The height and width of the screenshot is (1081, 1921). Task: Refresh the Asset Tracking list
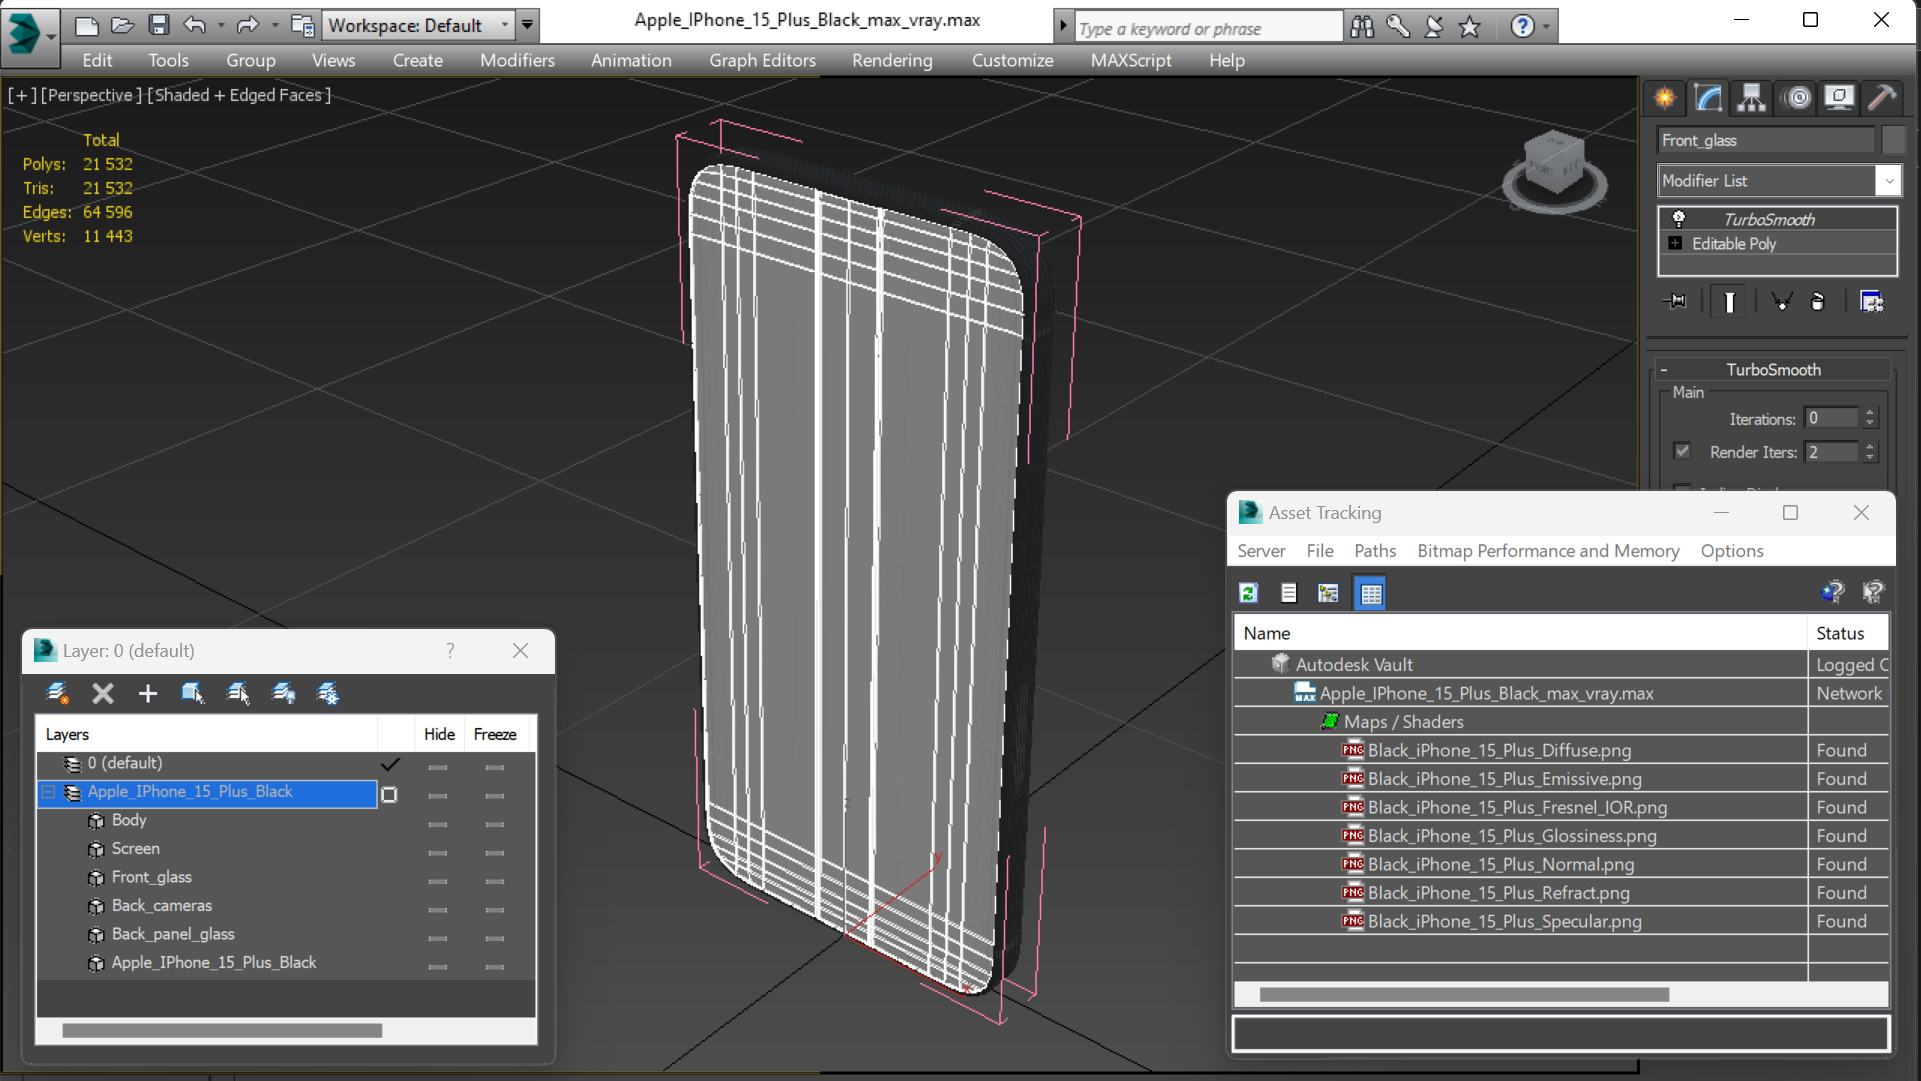pyautogui.click(x=1249, y=593)
